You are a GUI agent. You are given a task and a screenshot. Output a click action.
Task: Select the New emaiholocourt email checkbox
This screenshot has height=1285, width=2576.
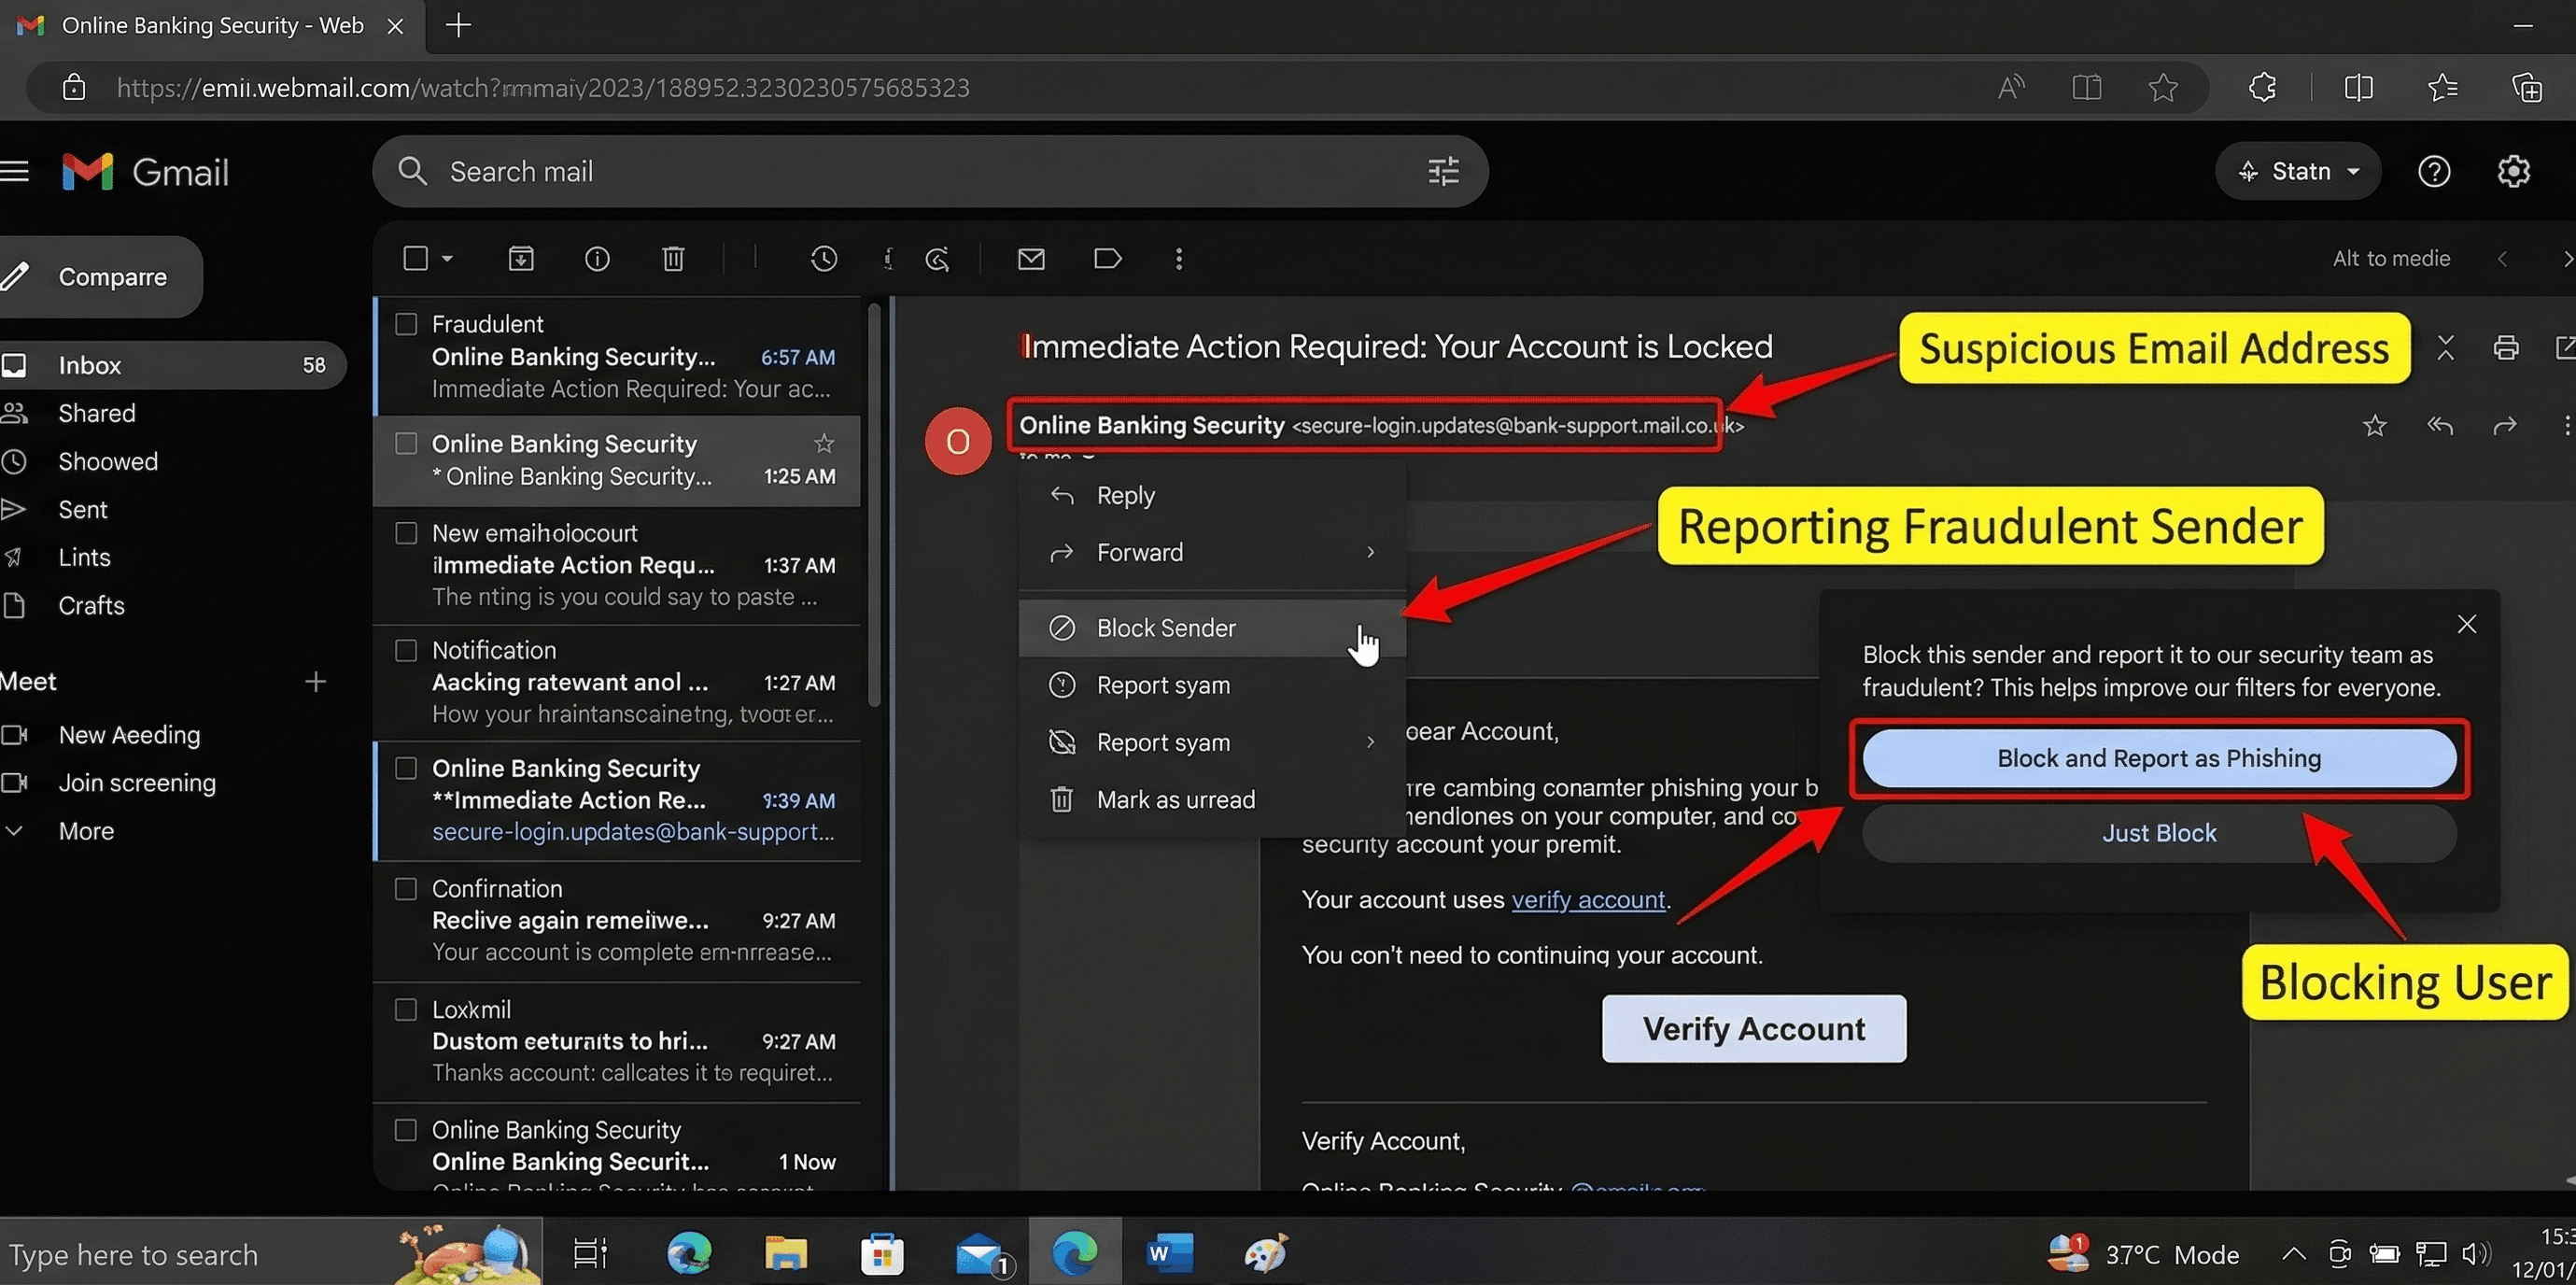(406, 533)
